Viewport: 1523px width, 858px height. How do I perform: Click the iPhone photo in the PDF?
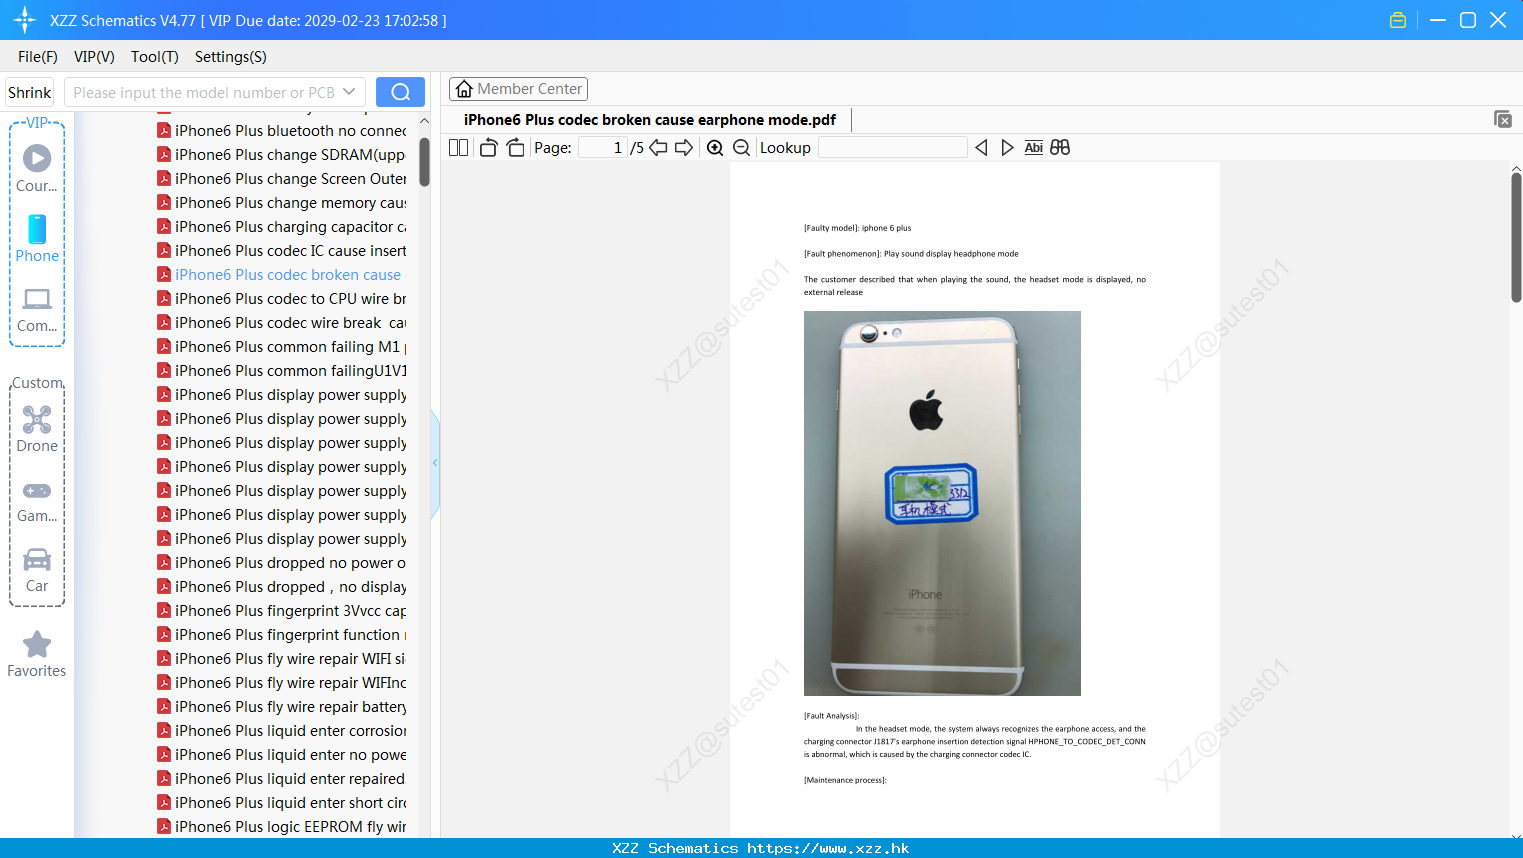pos(942,503)
